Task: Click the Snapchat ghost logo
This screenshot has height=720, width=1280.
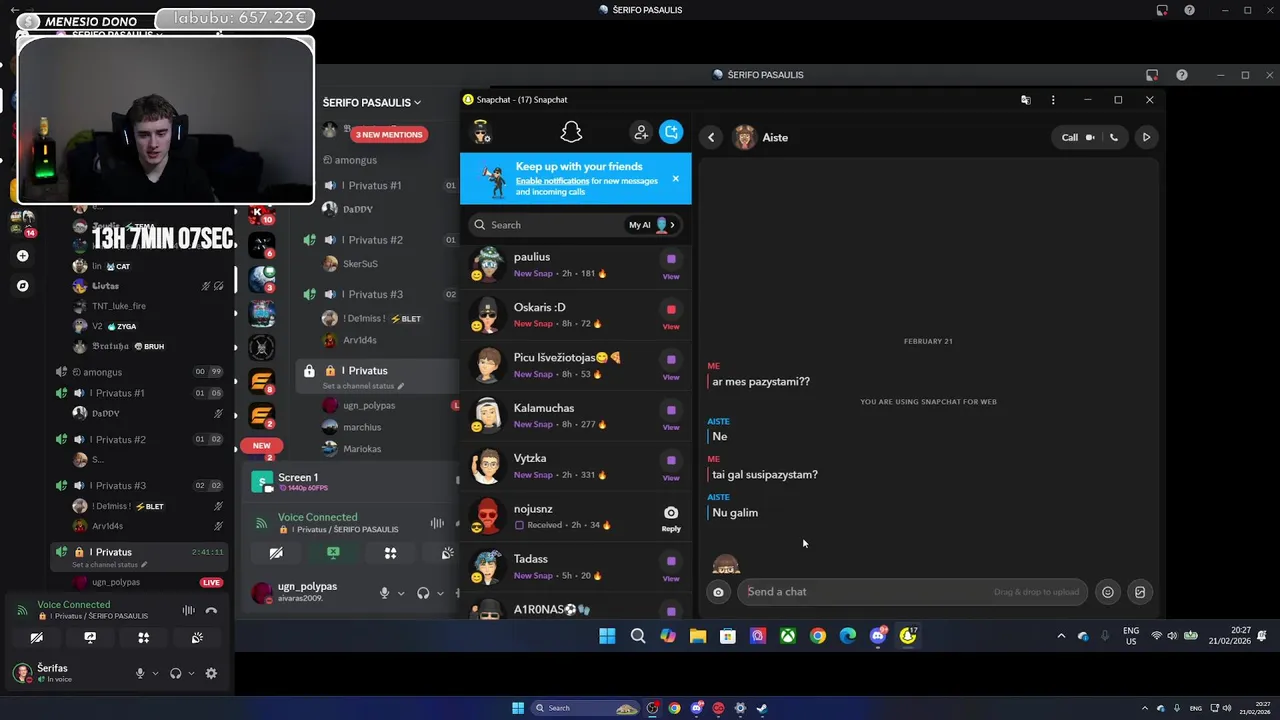Action: [x=571, y=132]
